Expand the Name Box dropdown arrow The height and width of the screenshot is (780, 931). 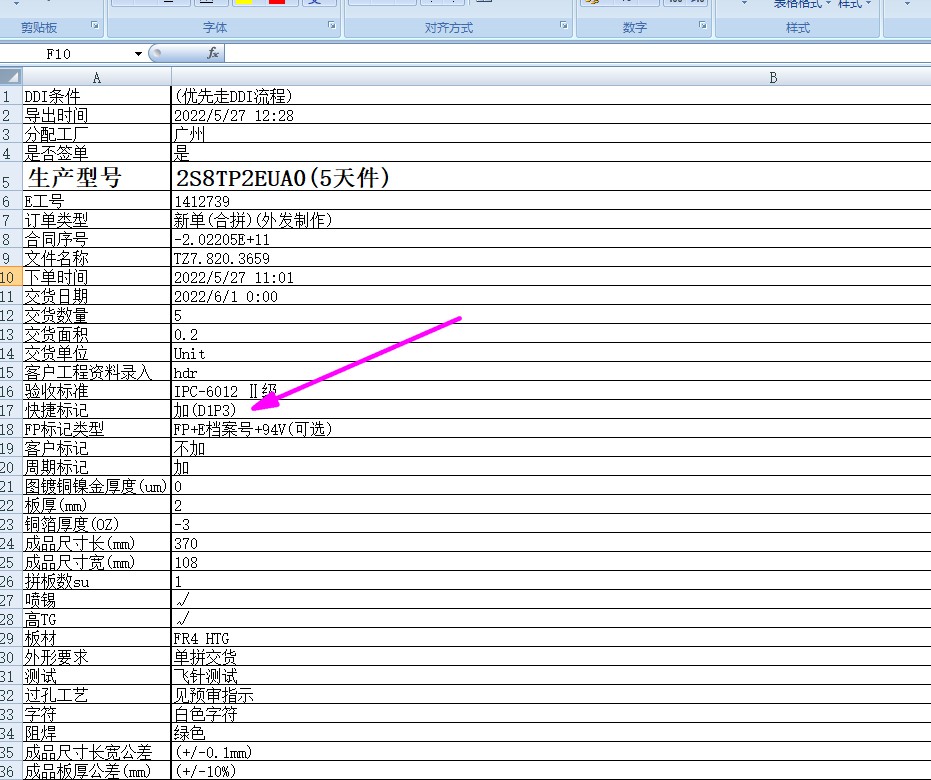(x=138, y=54)
